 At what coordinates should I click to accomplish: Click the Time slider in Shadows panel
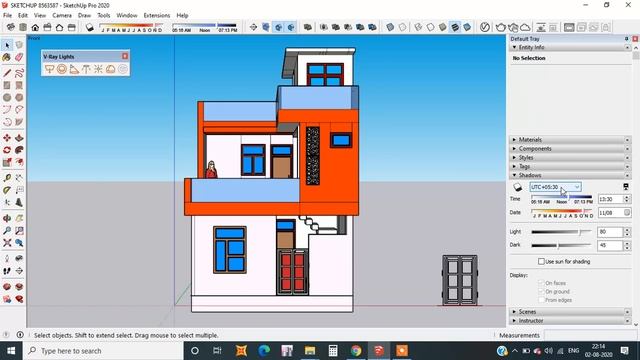(561, 197)
